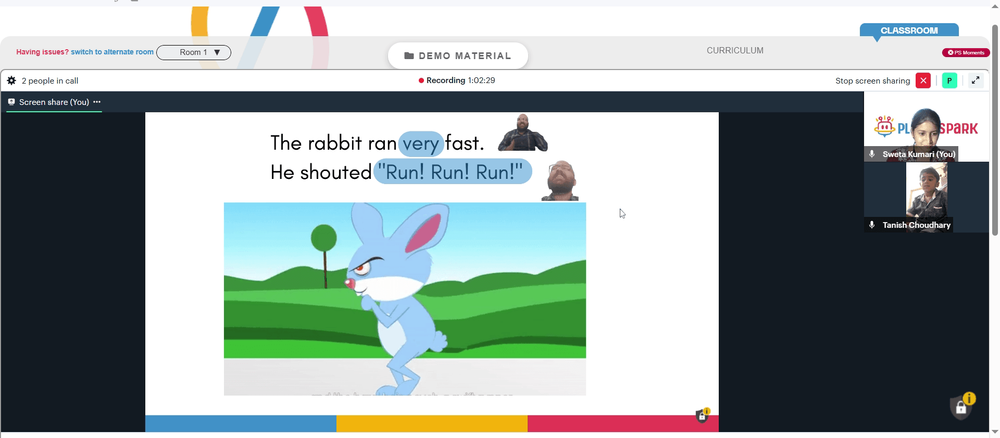Open the Room 1 dropdown

coord(194,52)
